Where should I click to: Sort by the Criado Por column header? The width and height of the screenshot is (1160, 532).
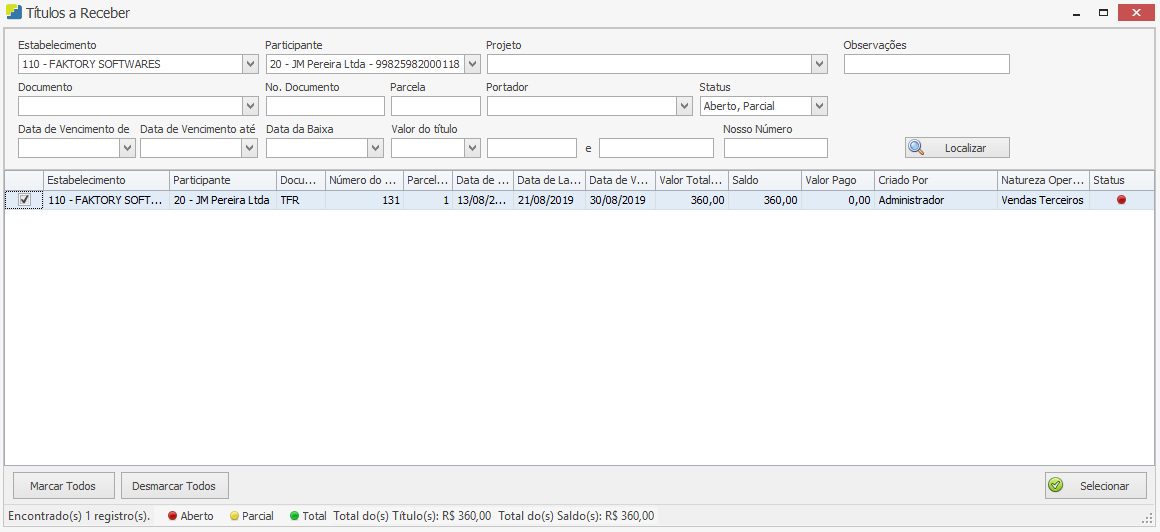pos(935,180)
